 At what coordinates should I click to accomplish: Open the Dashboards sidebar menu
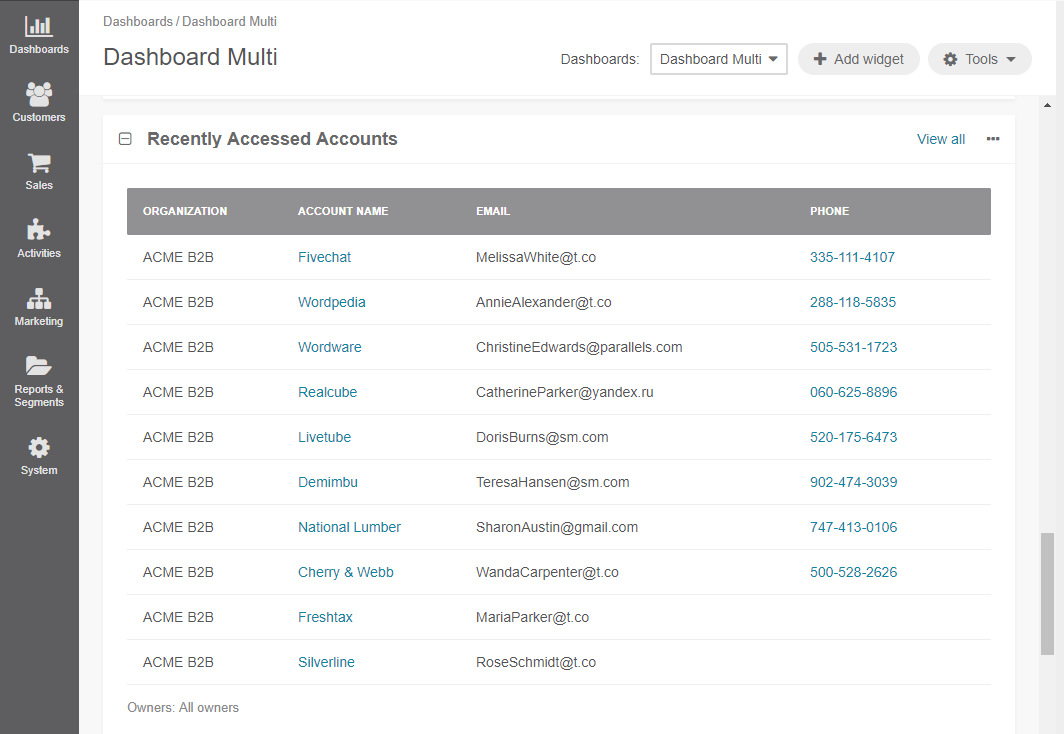tap(39, 35)
